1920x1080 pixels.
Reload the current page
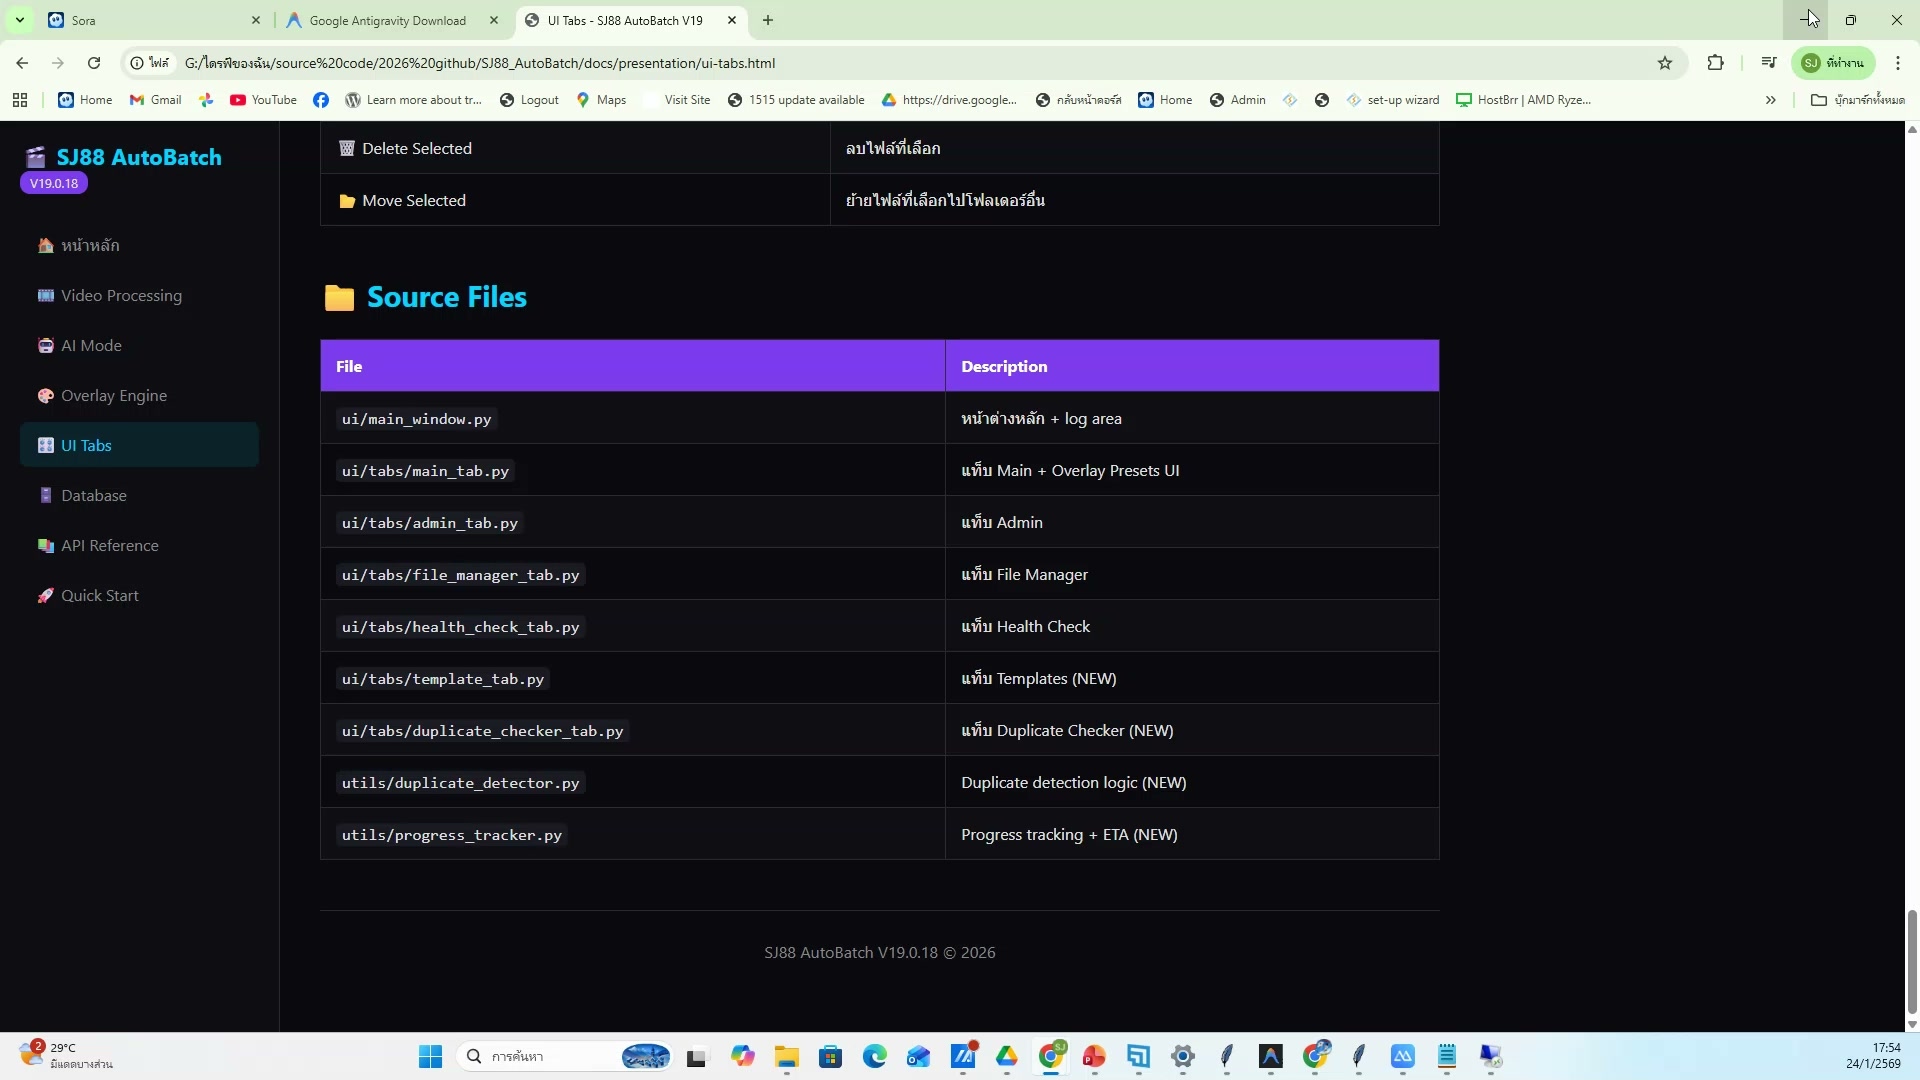coord(94,63)
